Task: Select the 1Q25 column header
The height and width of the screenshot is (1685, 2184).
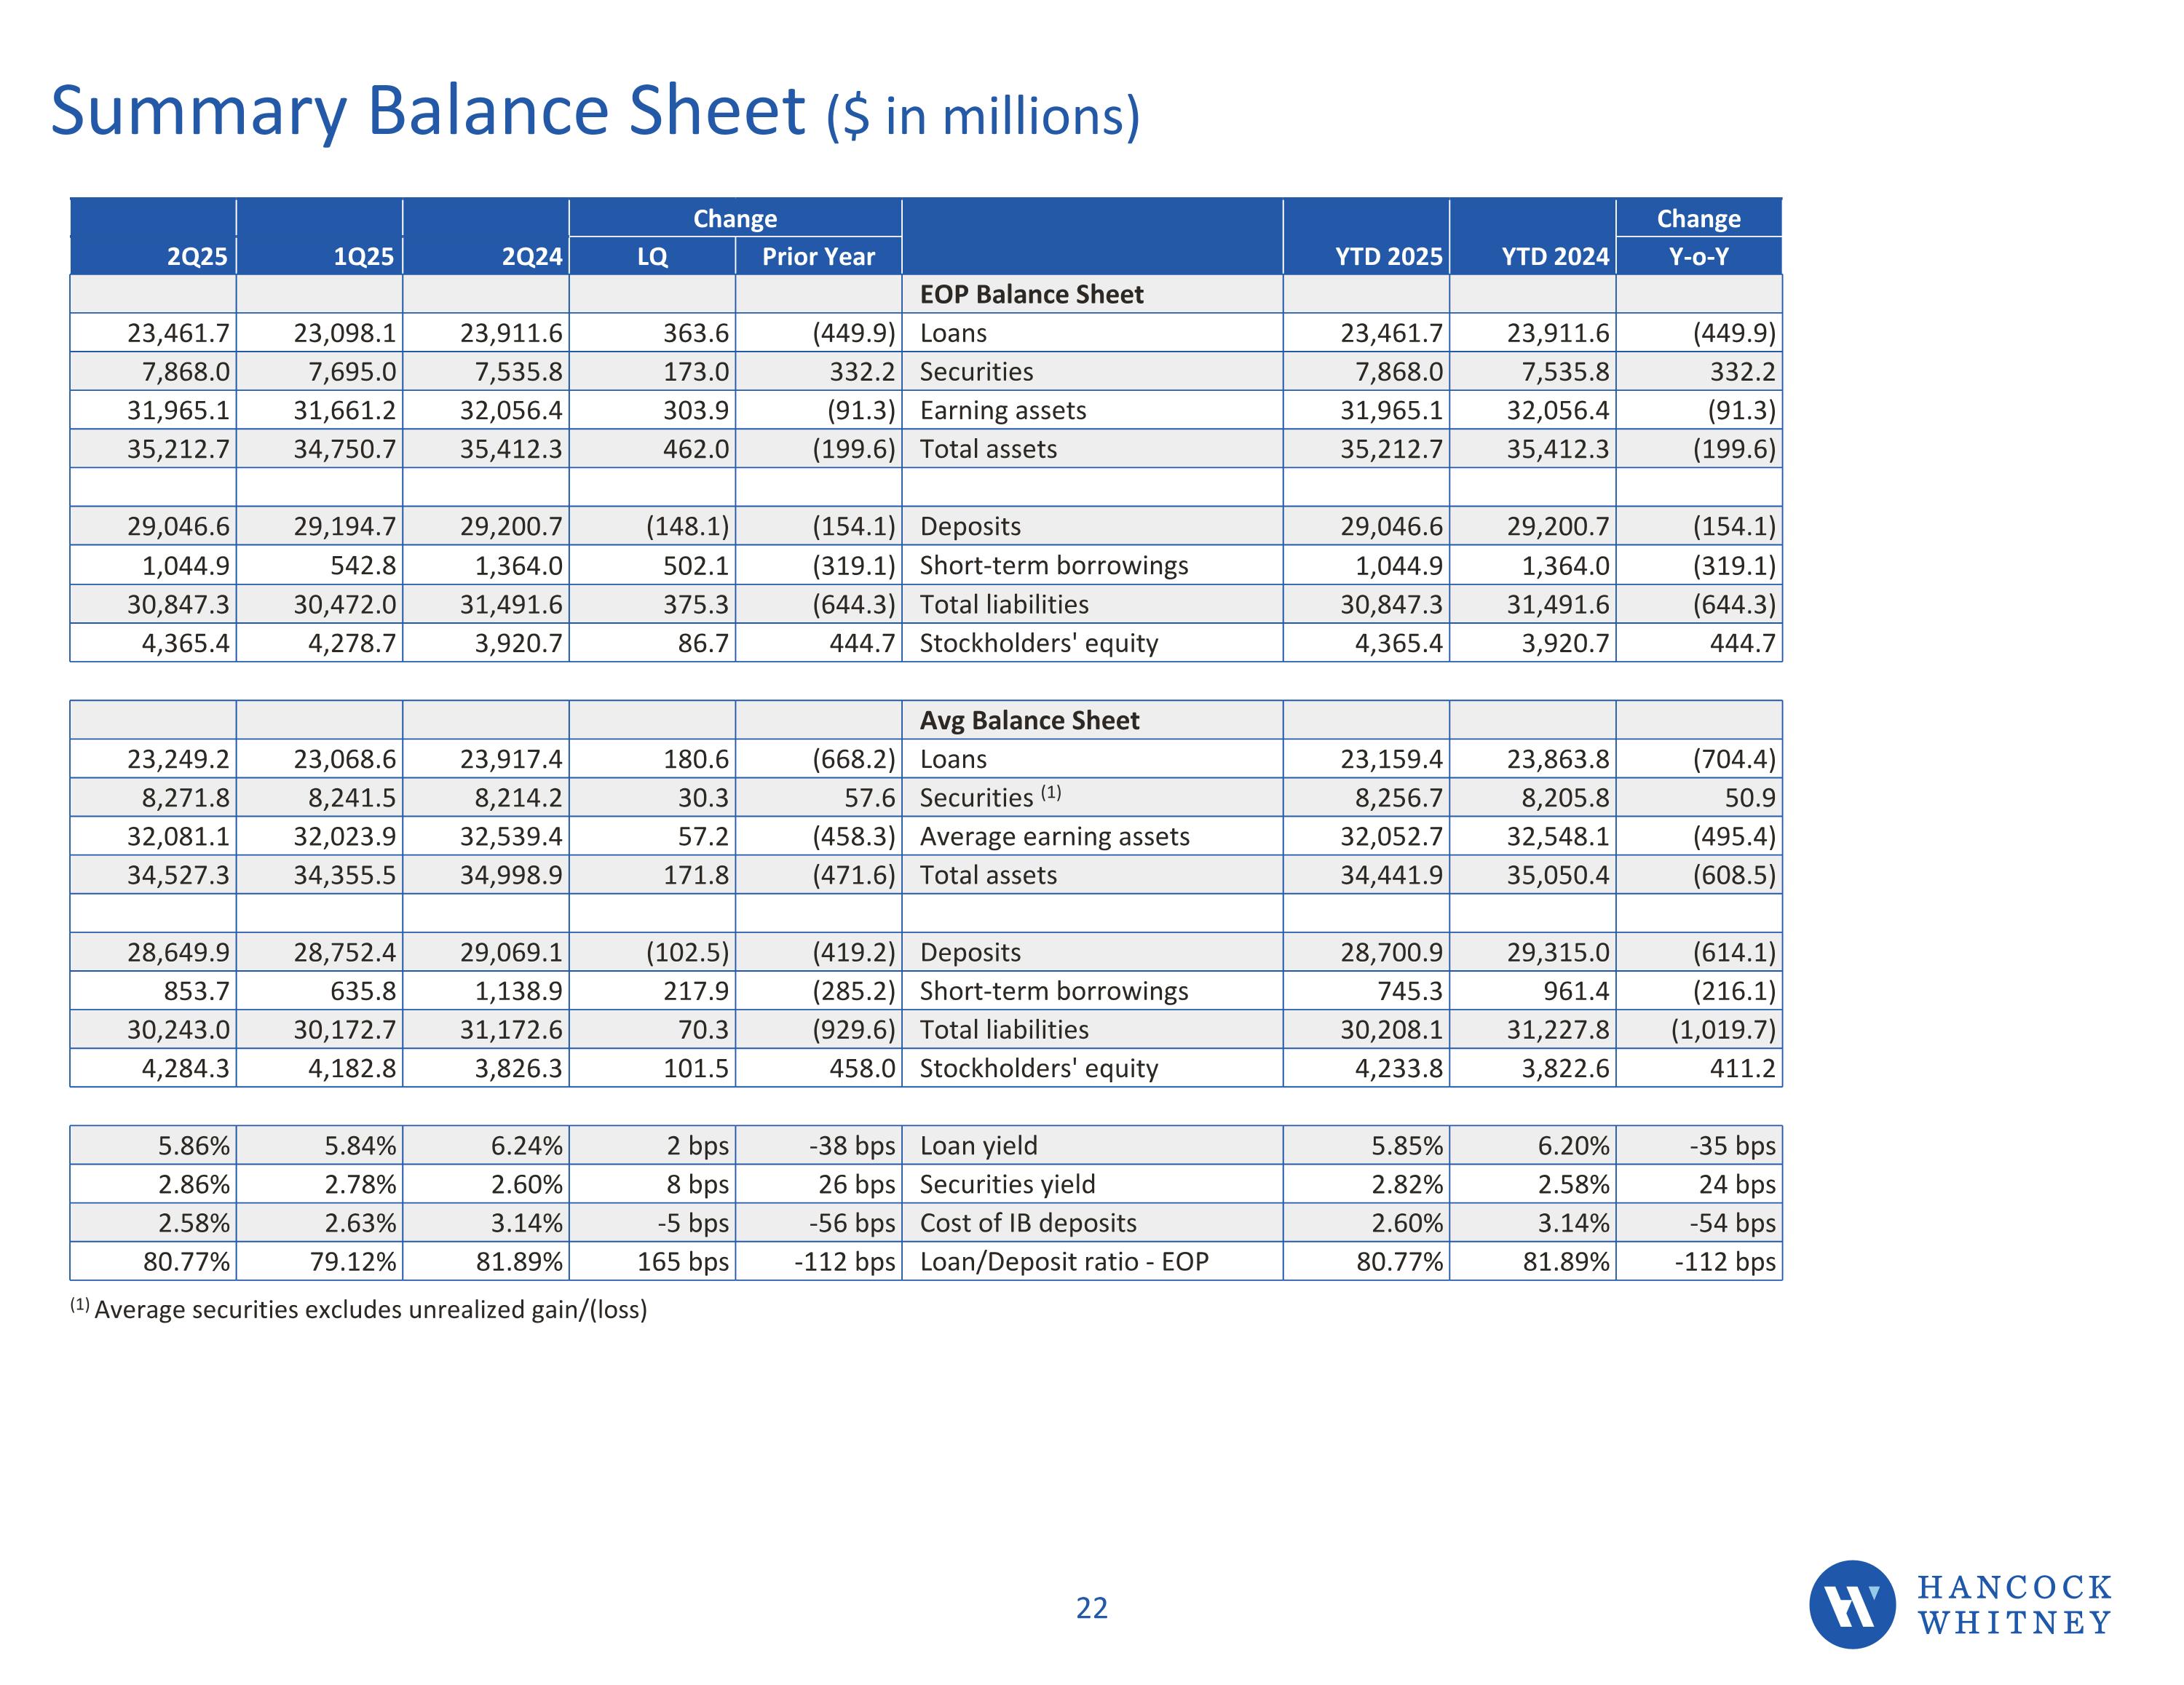Action: [x=363, y=257]
